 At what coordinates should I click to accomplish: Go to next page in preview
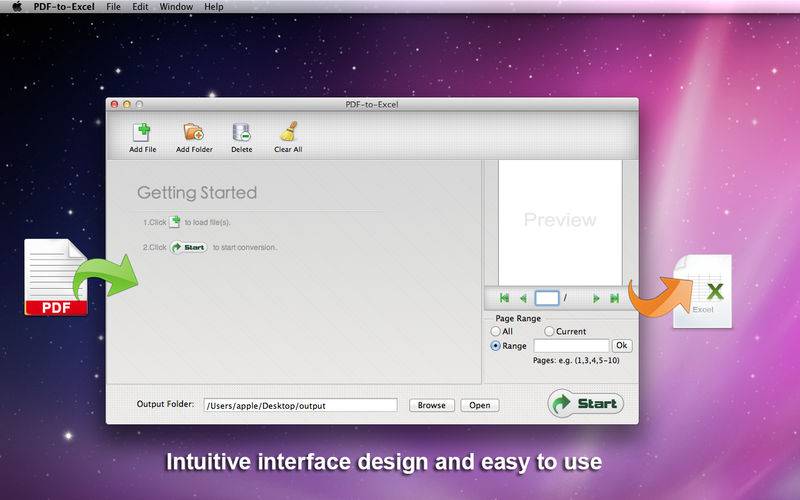596,298
